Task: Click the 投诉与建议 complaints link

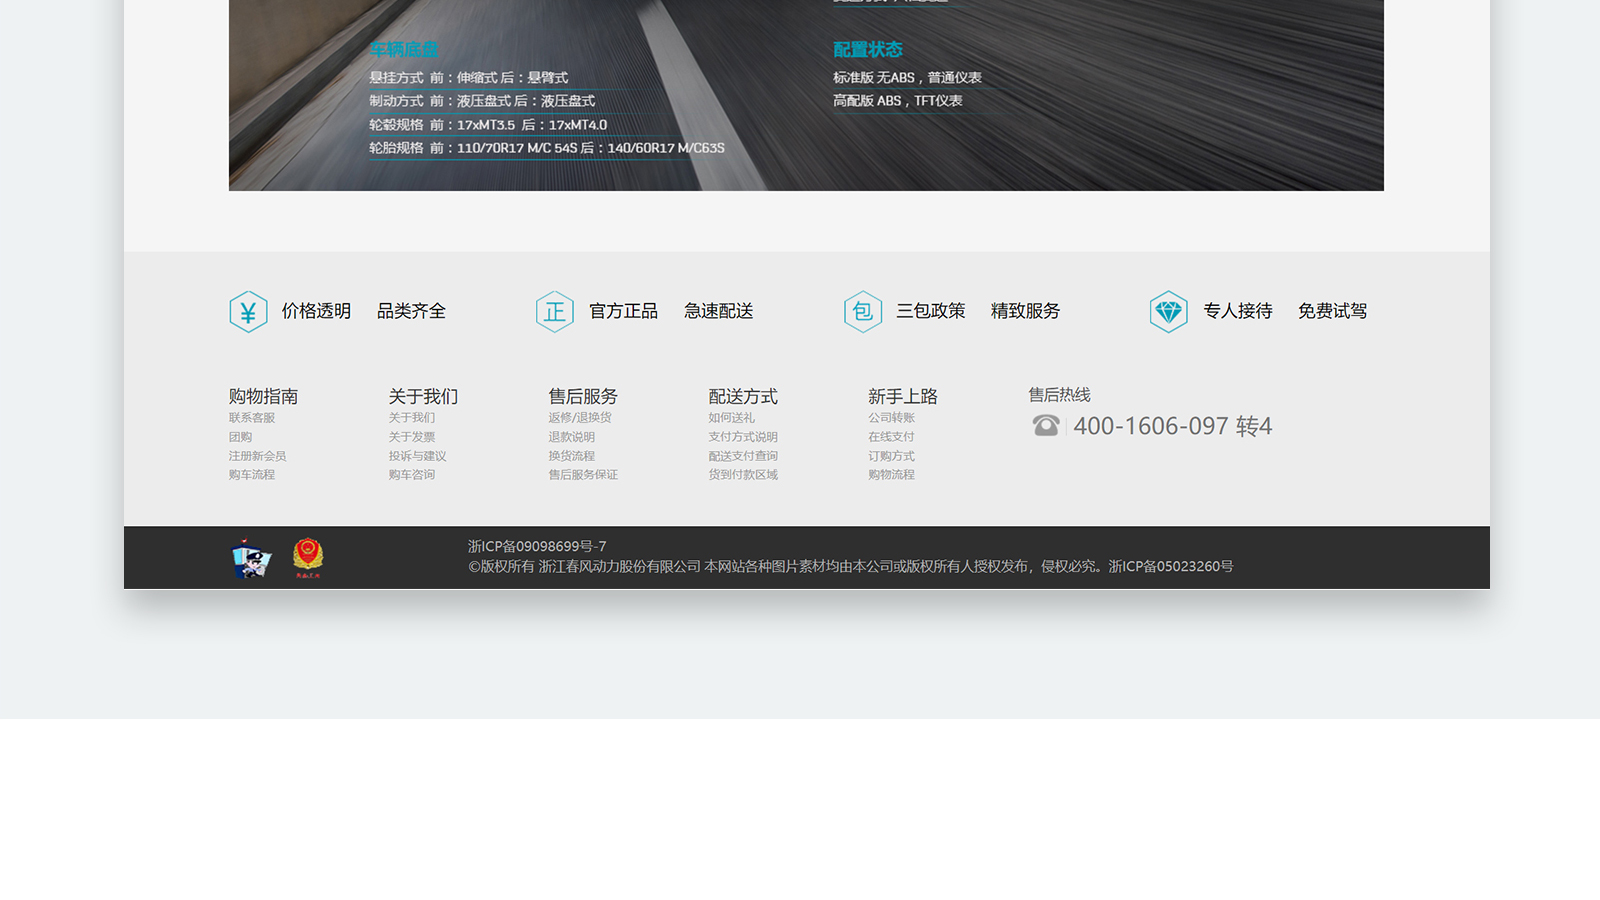Action: pos(418,456)
